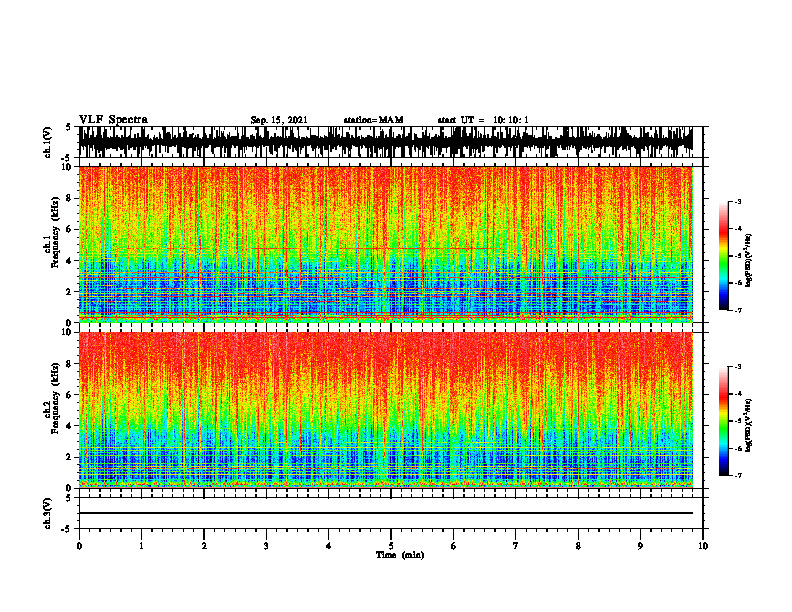Image resolution: width=792 pixels, height=612 pixels.
Task: Select the "Sep. 15, 2021" date text
Action: pyautogui.click(x=279, y=120)
